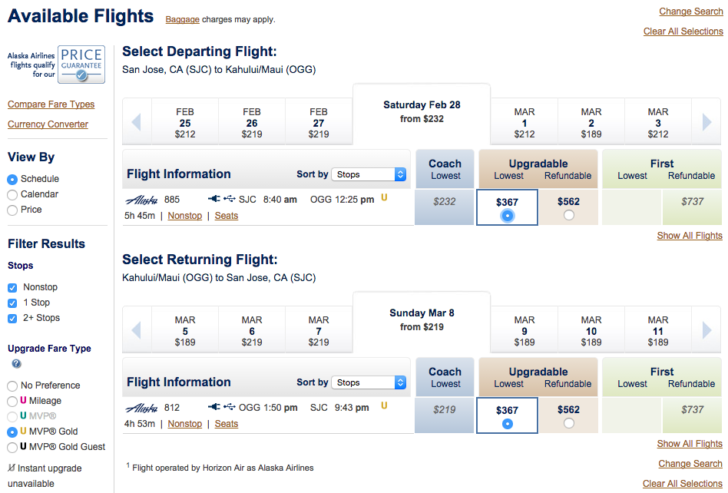
Task: Choose the $562 refundable departing fare
Action: 569,215
